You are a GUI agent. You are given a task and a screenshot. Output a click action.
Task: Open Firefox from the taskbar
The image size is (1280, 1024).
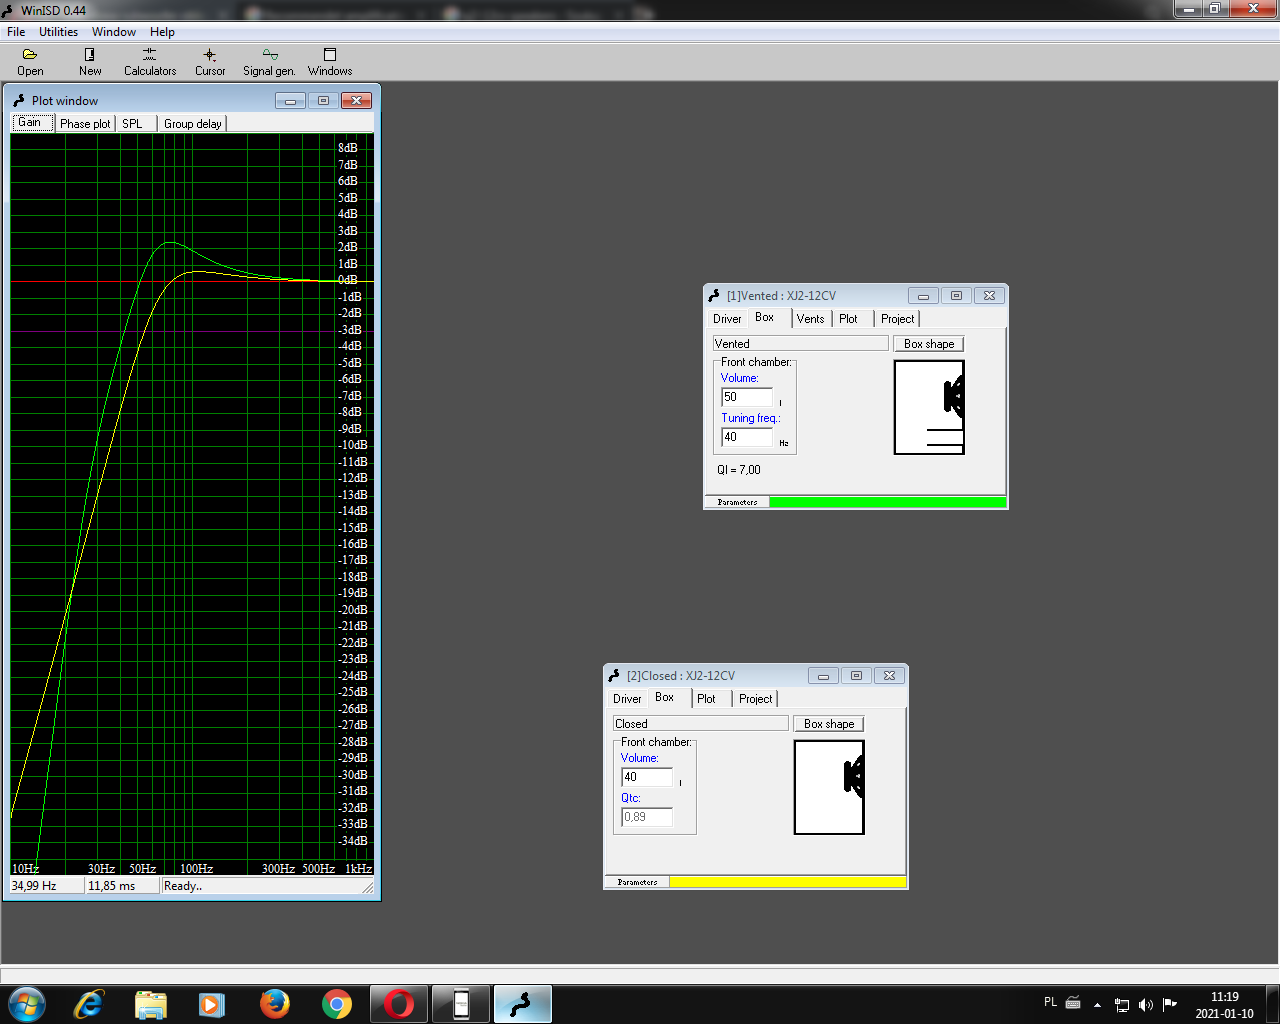coord(274,1003)
